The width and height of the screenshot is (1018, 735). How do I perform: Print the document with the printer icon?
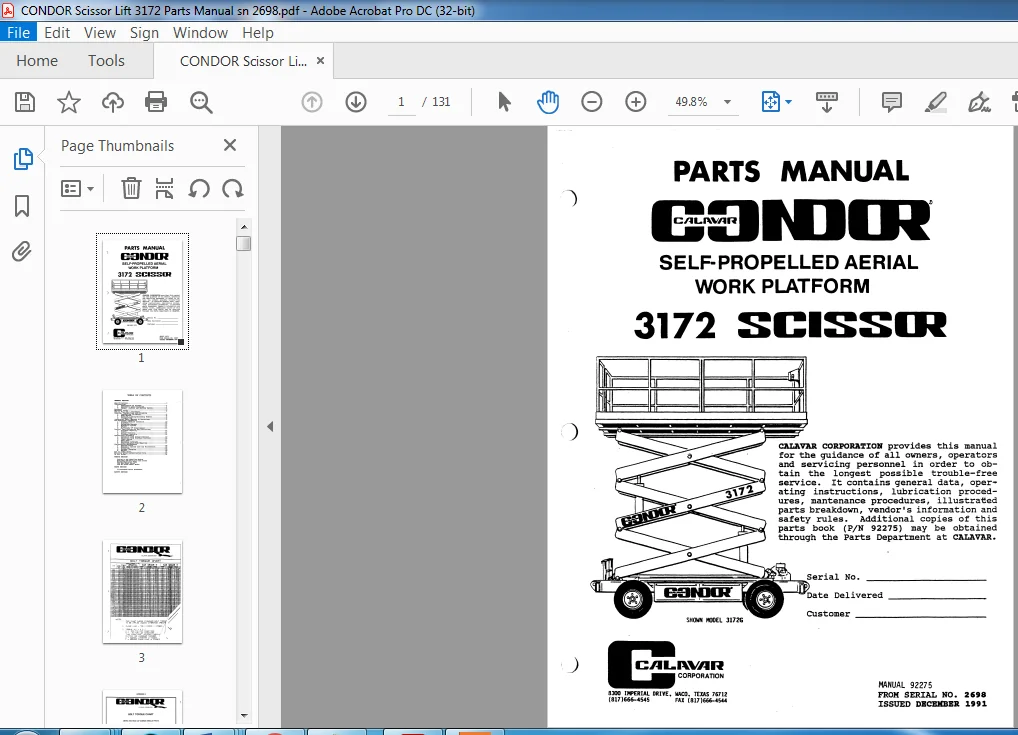pos(156,102)
